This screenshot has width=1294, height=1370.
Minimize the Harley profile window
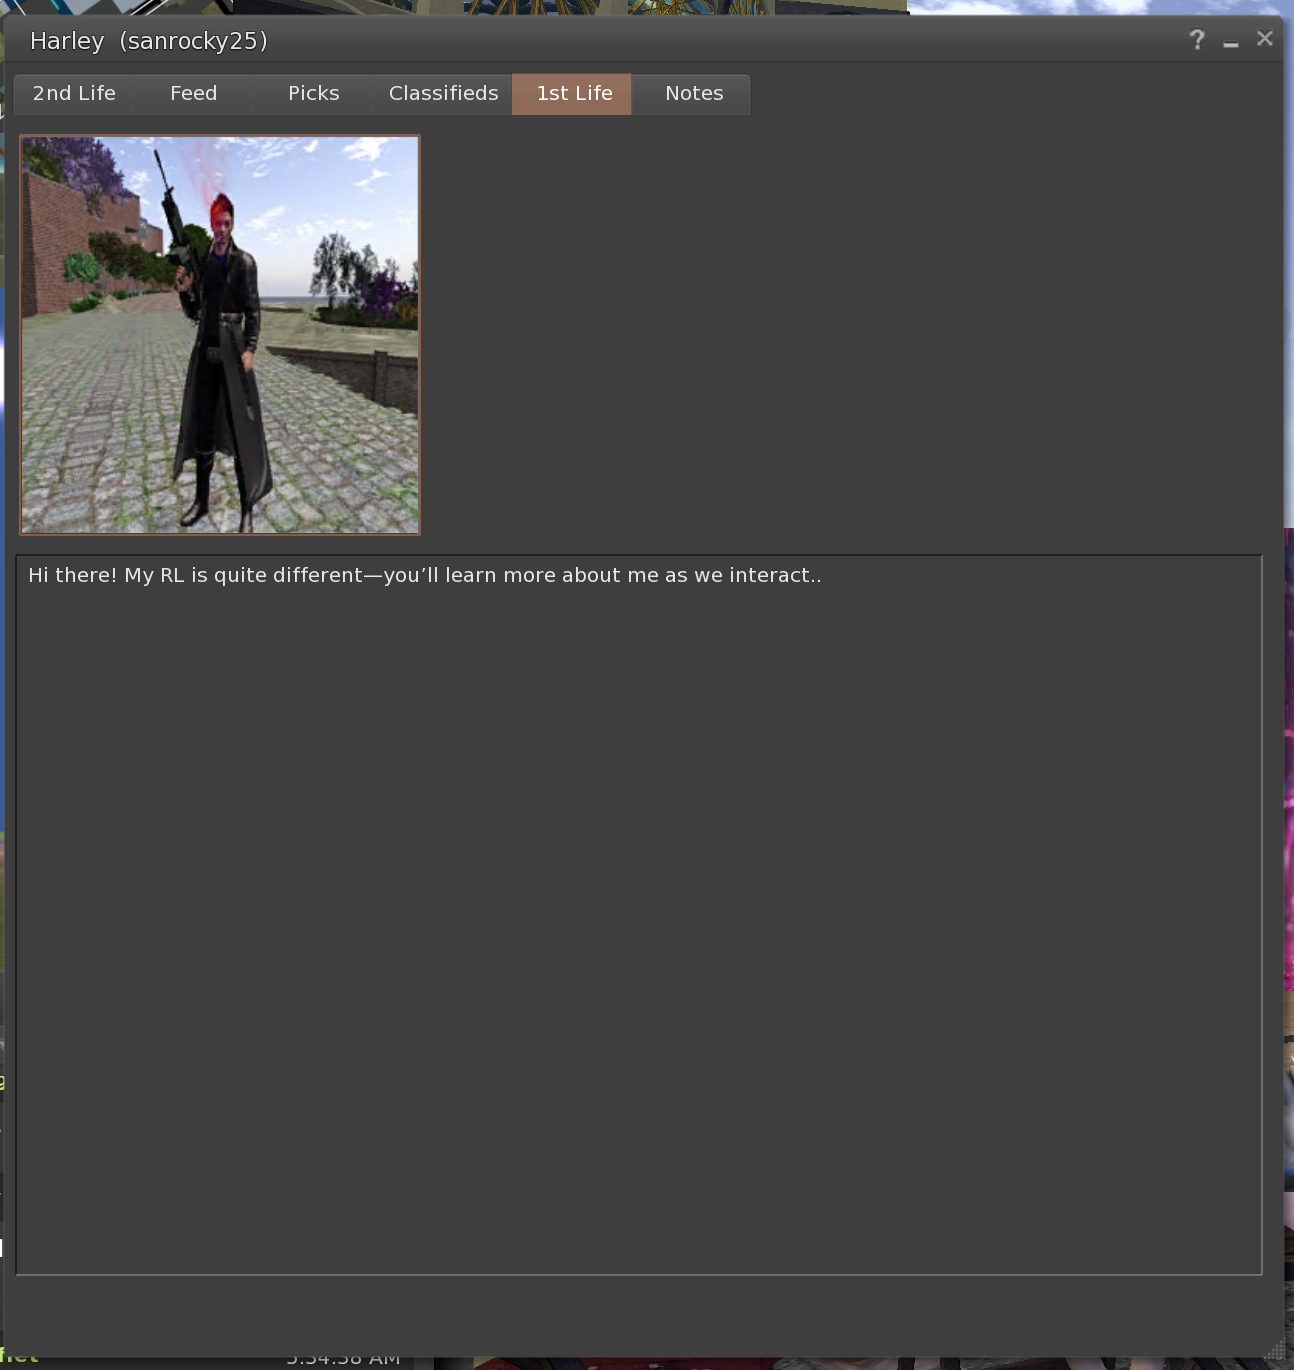pos(1229,42)
